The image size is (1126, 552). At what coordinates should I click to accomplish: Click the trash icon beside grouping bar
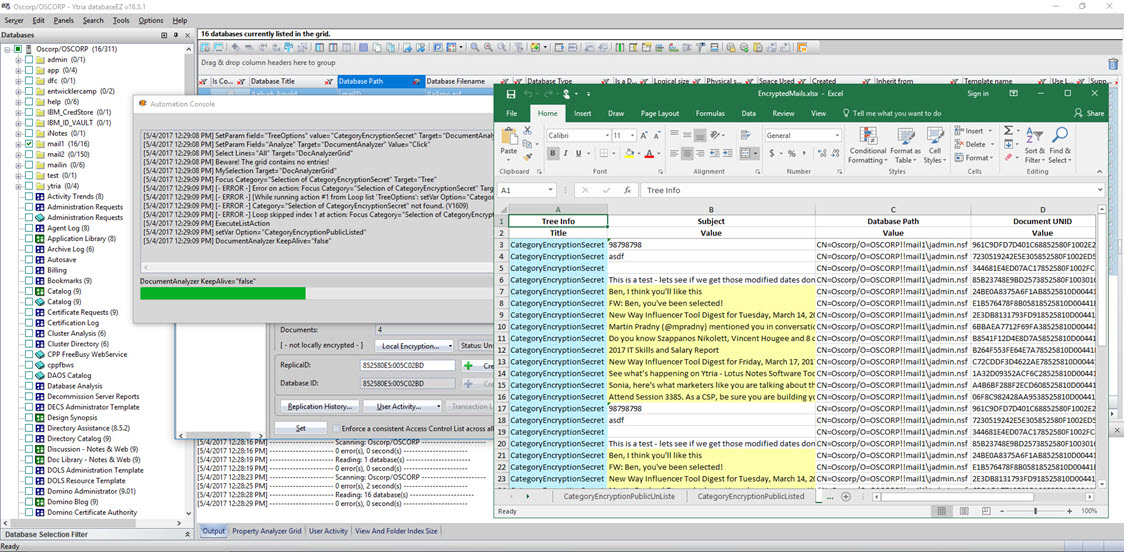coord(1112,63)
